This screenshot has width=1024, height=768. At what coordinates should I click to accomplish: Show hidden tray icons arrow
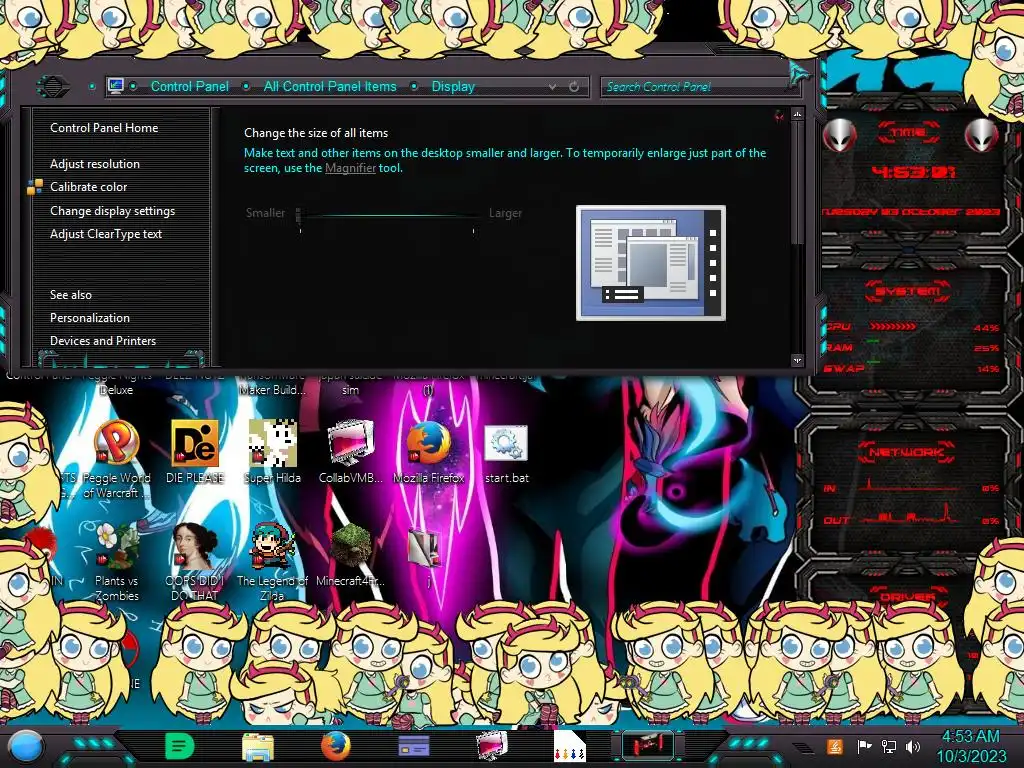click(804, 748)
